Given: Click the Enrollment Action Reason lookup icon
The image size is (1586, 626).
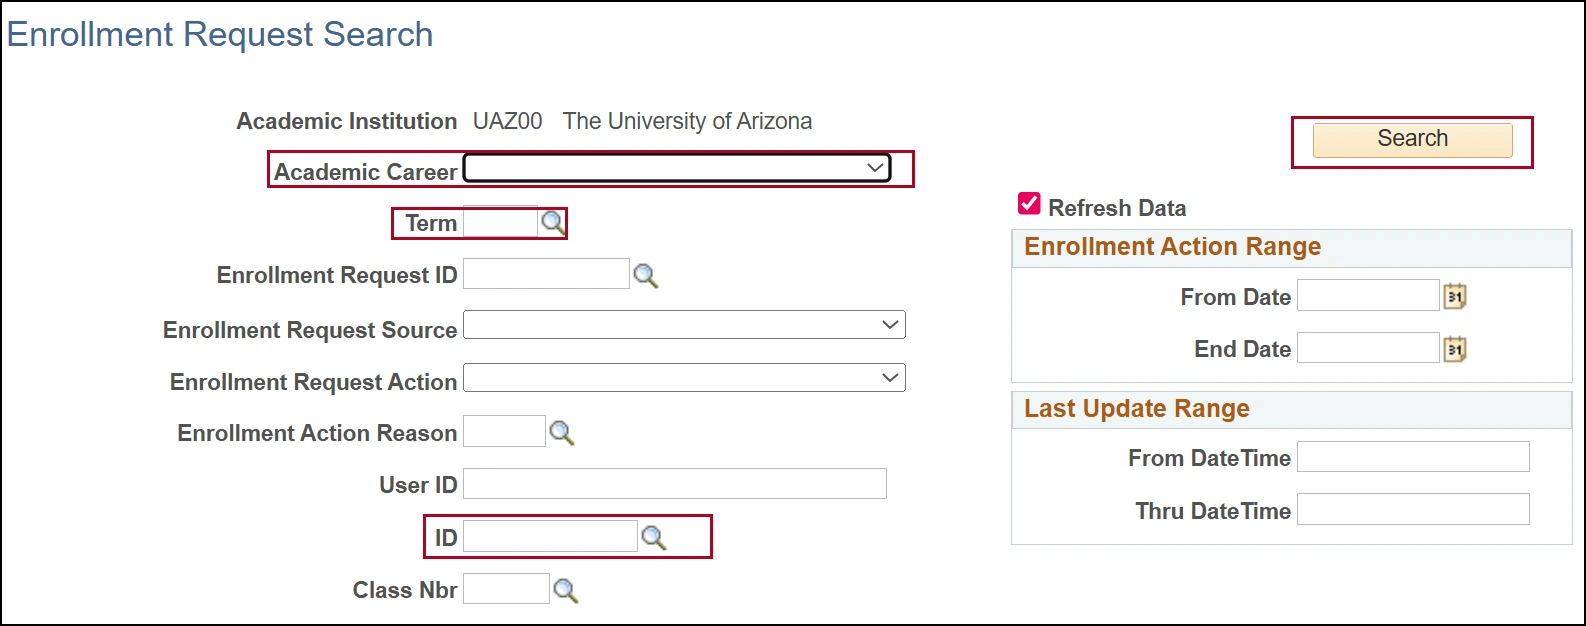Looking at the screenshot, I should (x=562, y=433).
